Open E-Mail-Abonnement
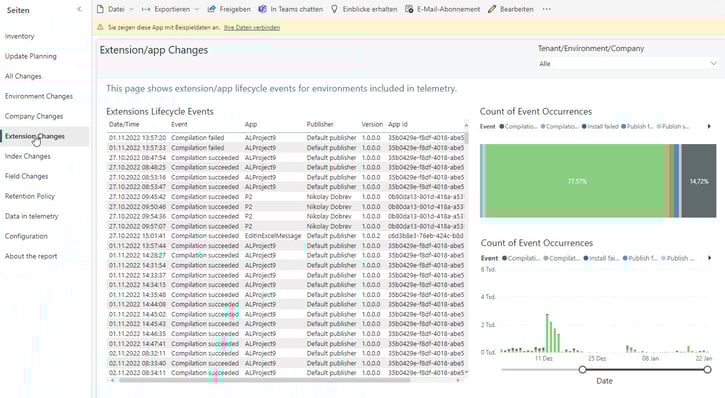 pos(442,9)
